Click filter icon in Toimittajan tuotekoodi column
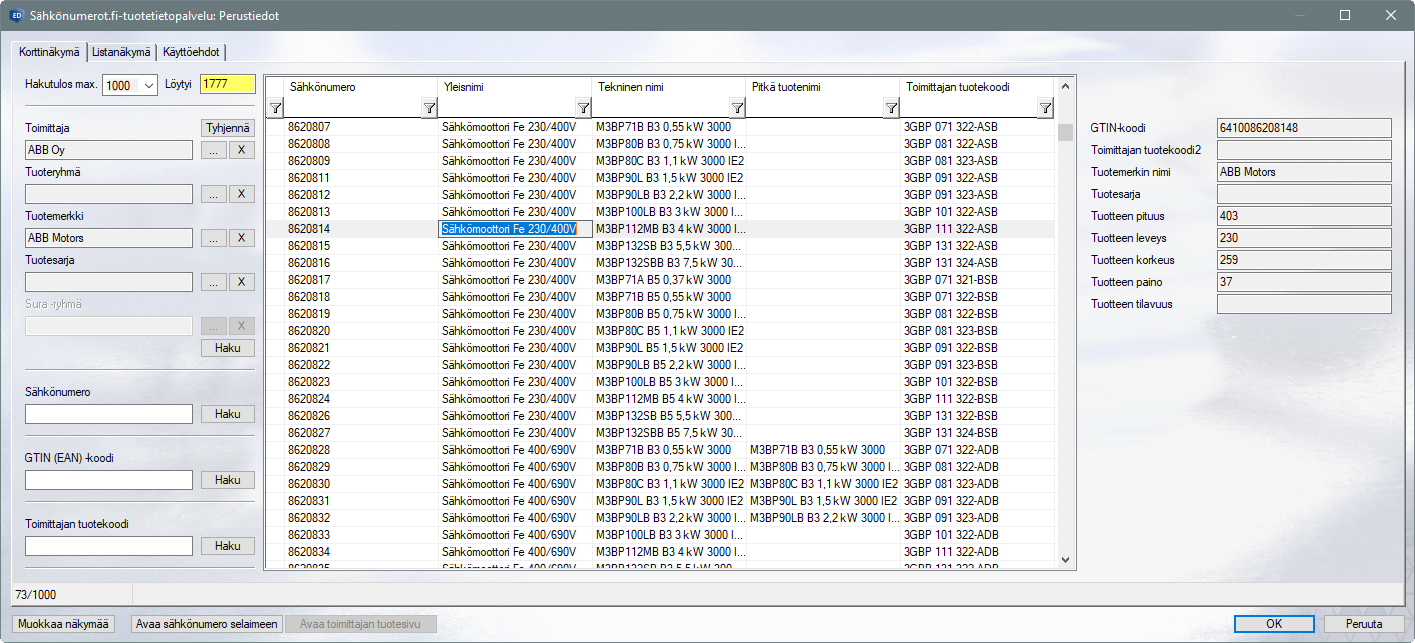Image resolution: width=1415 pixels, height=643 pixels. pyautogui.click(x=1045, y=107)
